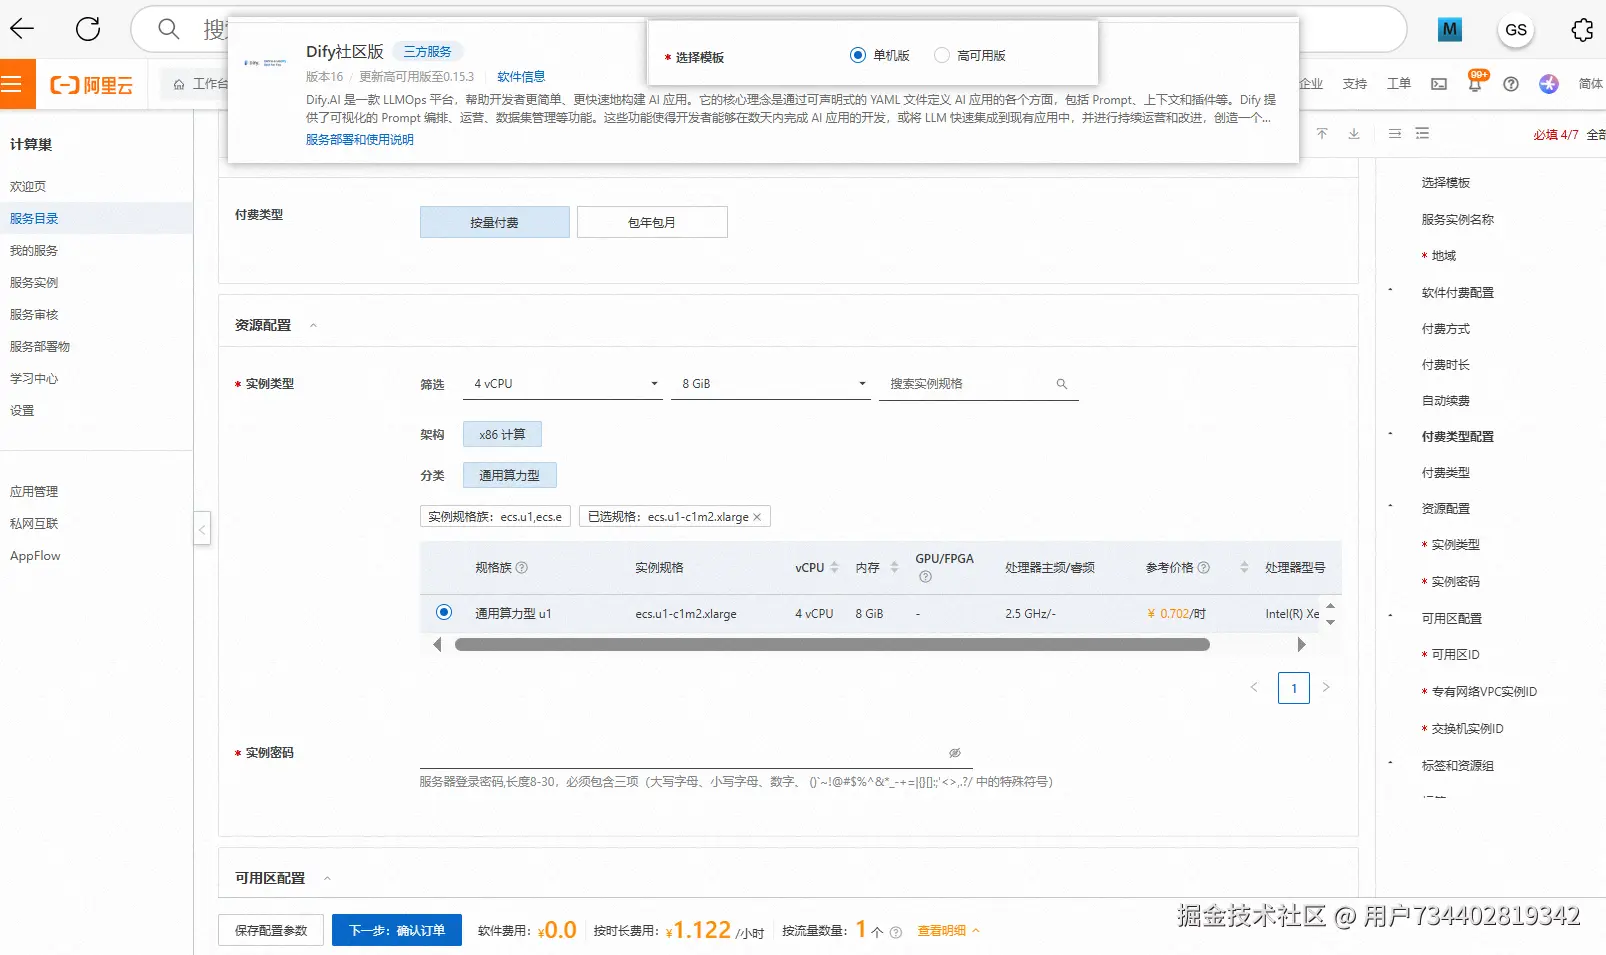Open the purple AI assistant icon

point(1549,84)
